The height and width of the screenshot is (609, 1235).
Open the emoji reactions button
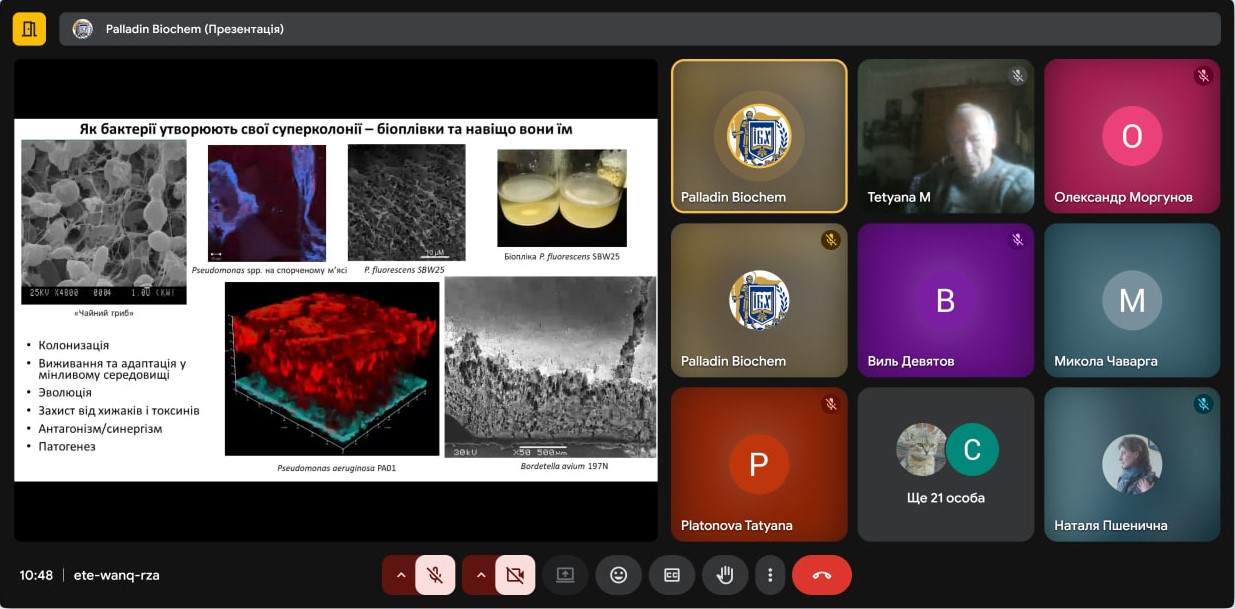point(618,575)
